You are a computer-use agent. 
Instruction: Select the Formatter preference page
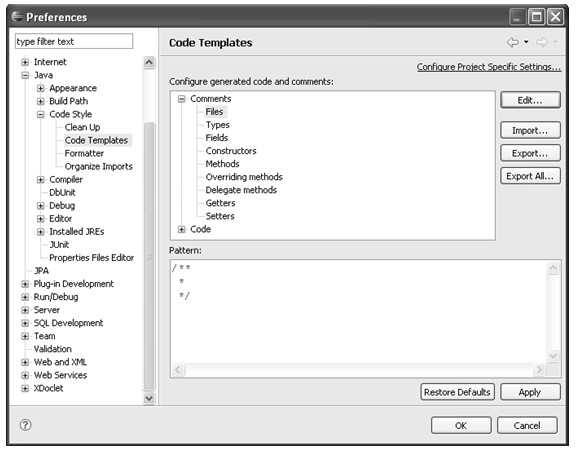click(x=84, y=154)
